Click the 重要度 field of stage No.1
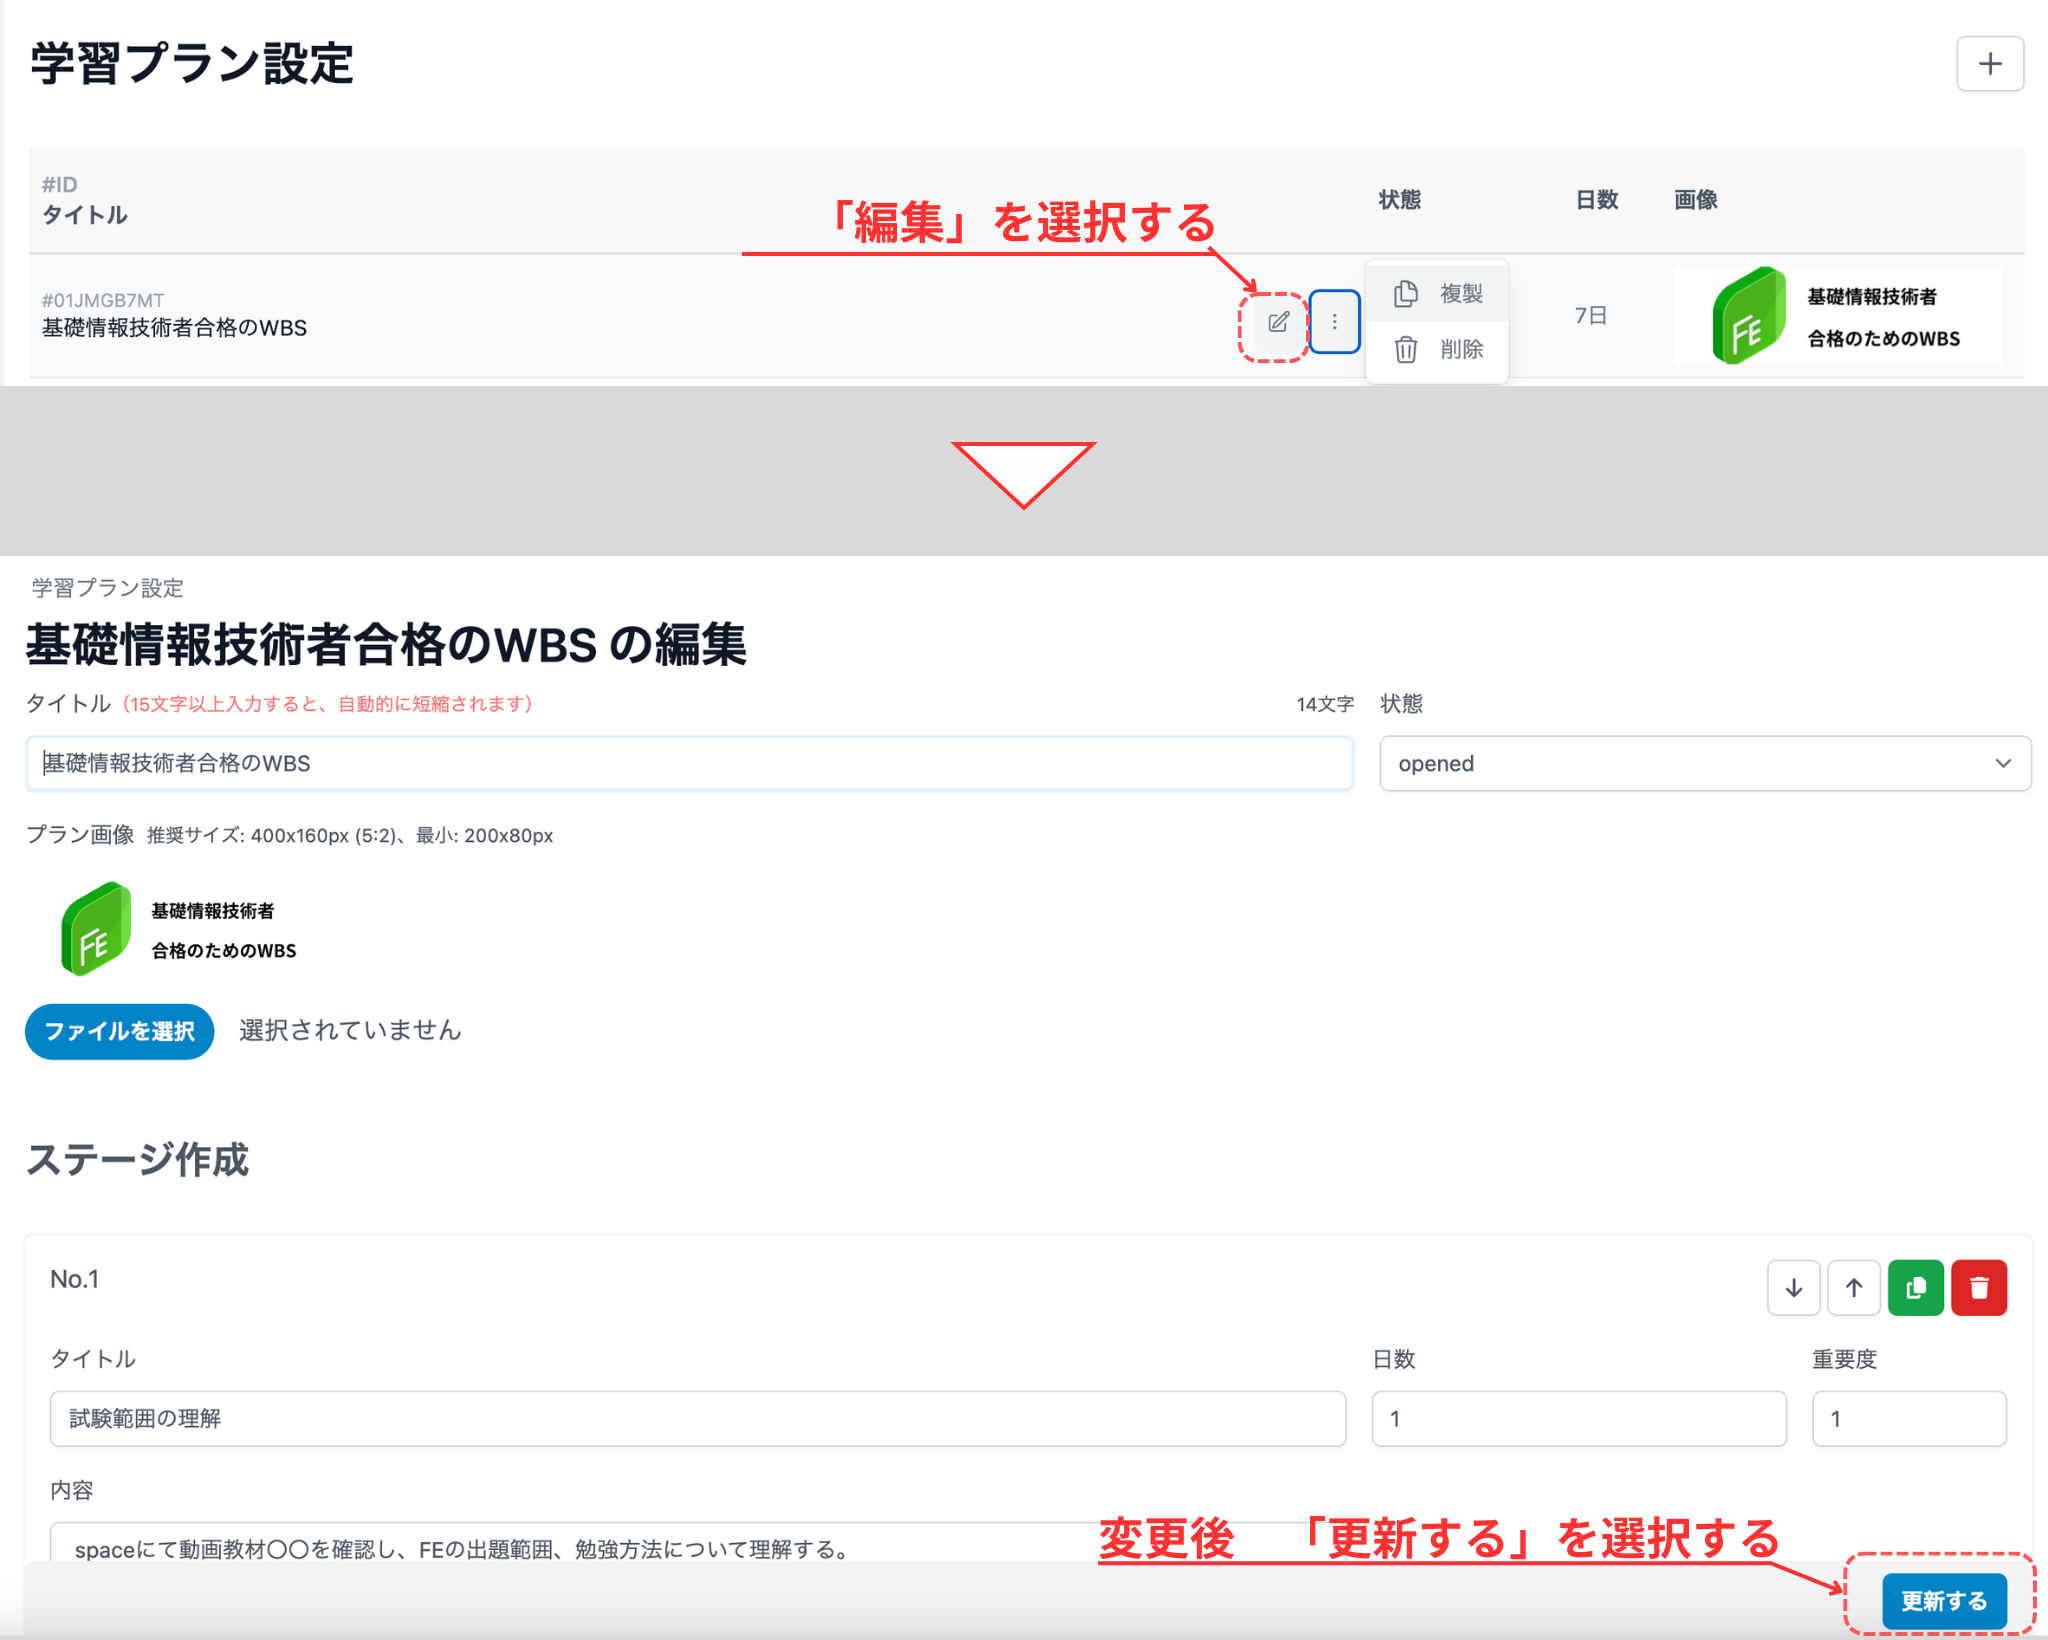Image resolution: width=2048 pixels, height=1640 pixels. (x=1908, y=1418)
